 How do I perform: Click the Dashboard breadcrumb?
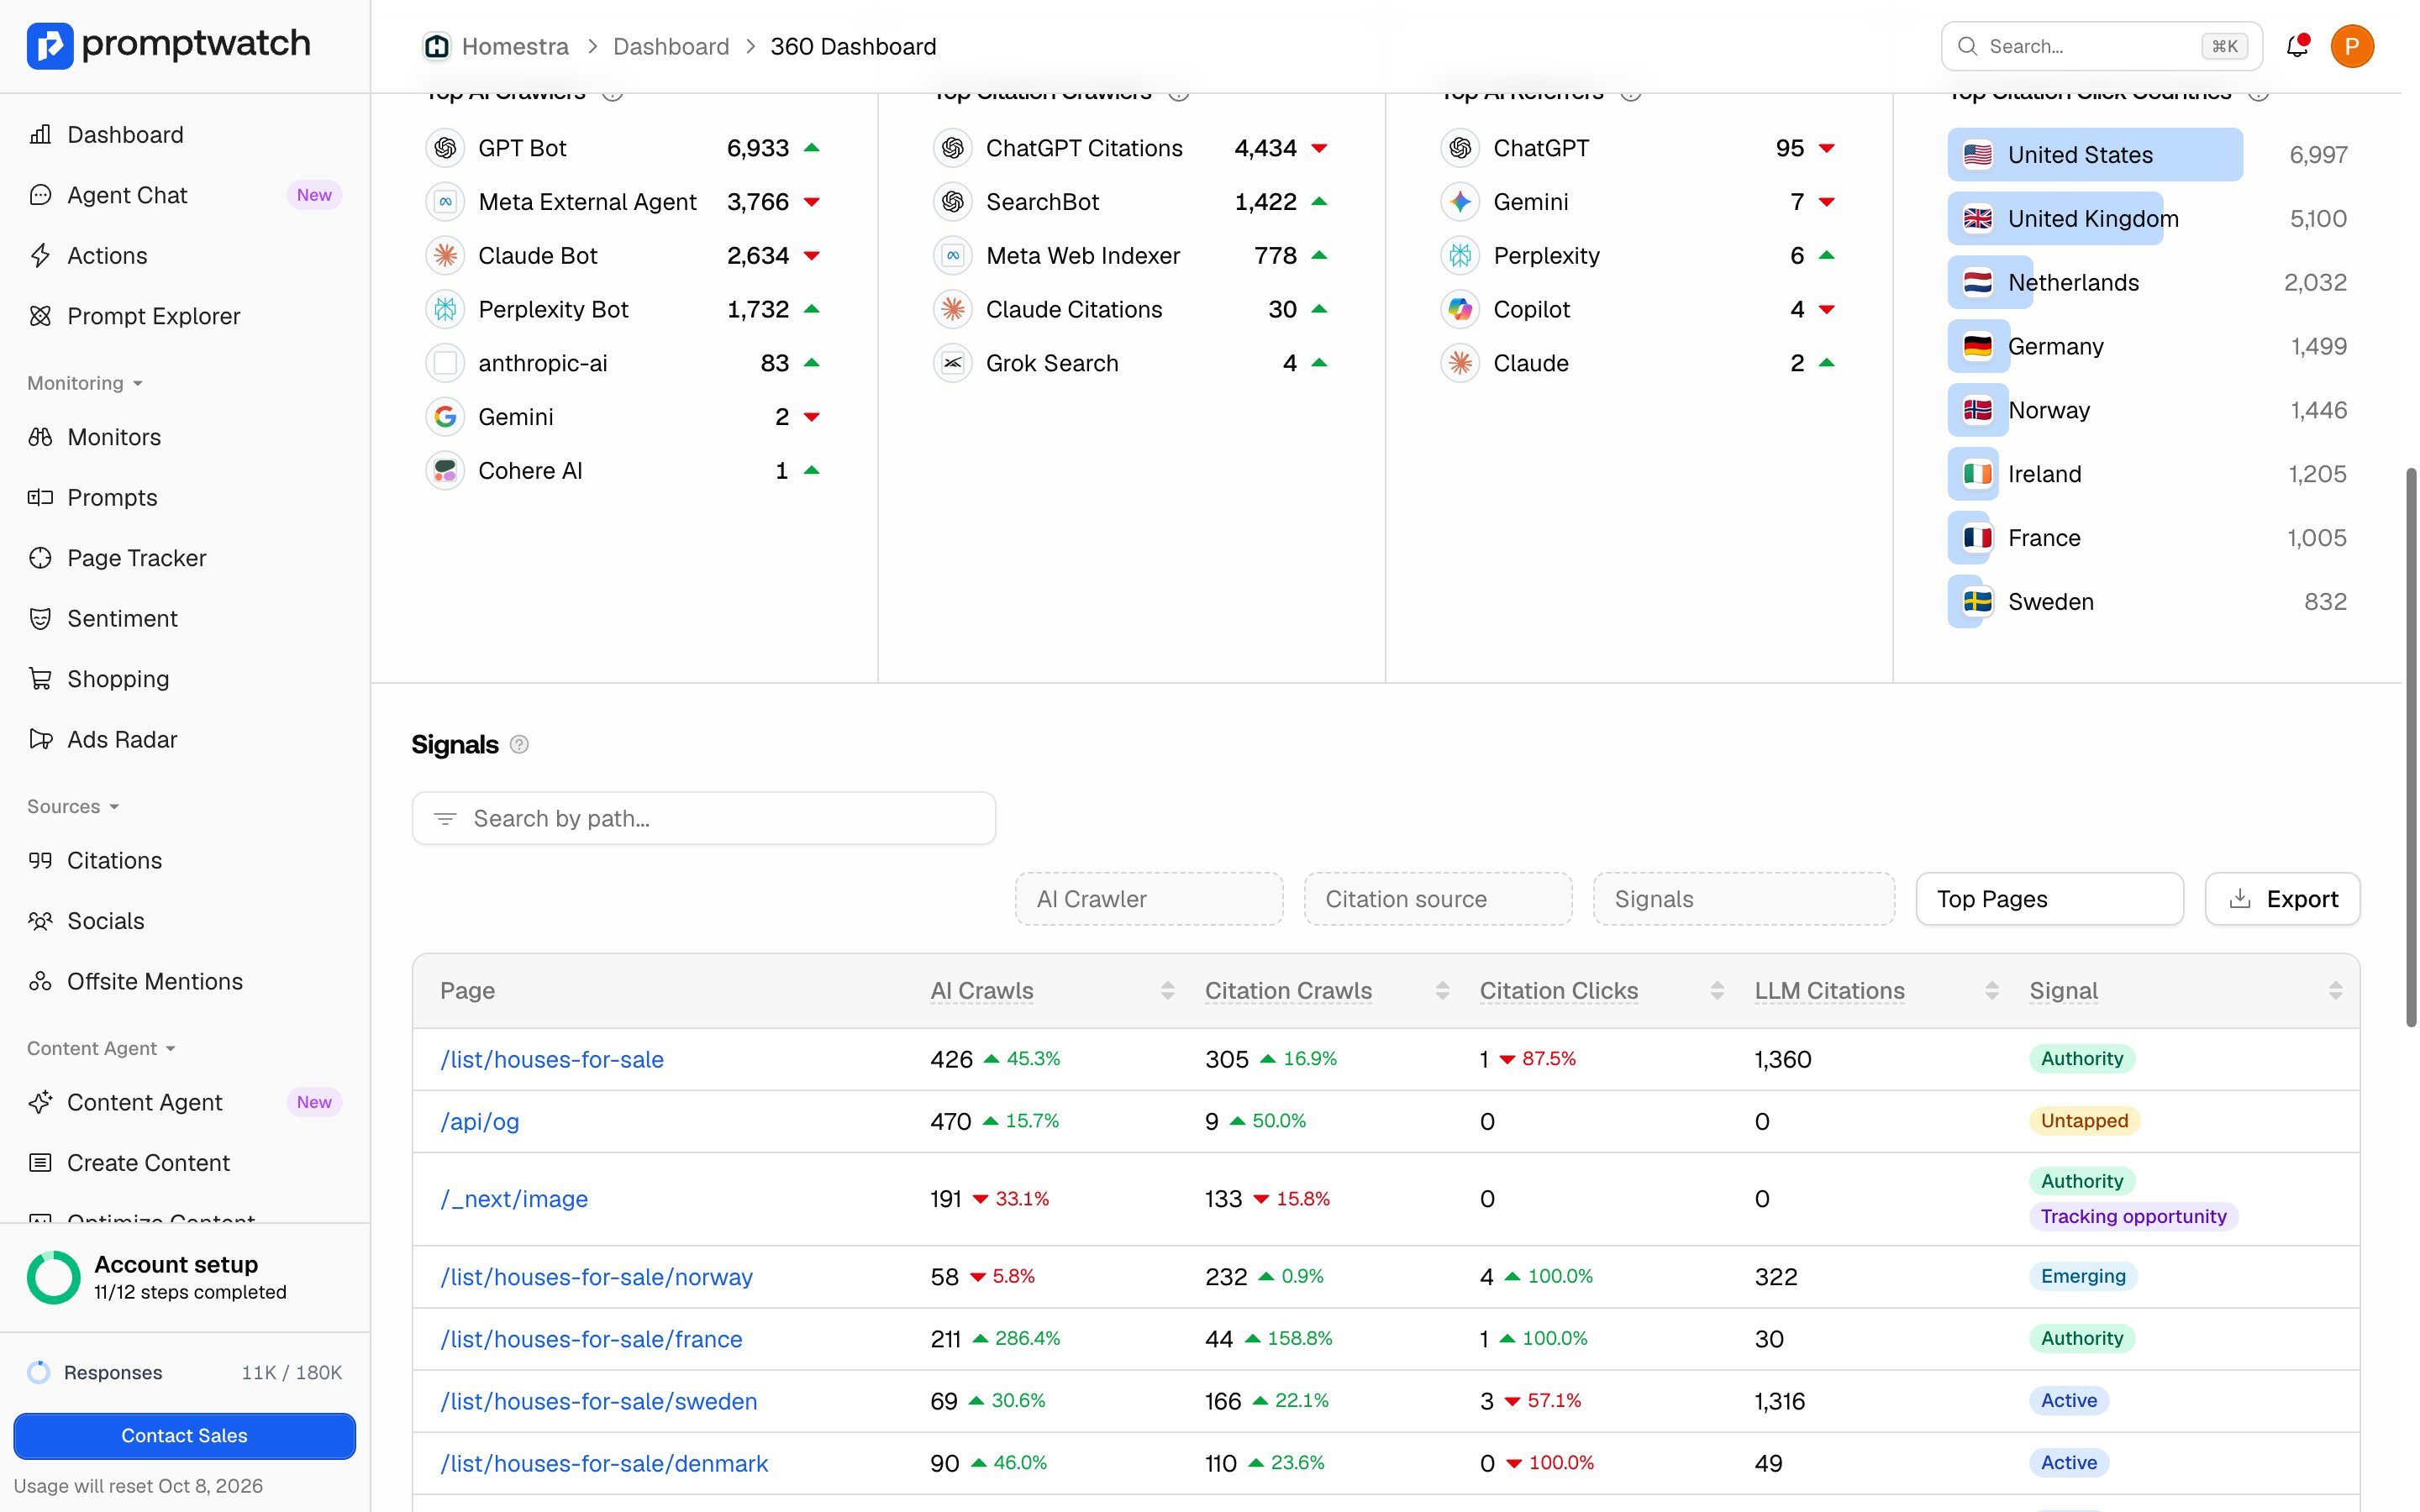click(671, 46)
